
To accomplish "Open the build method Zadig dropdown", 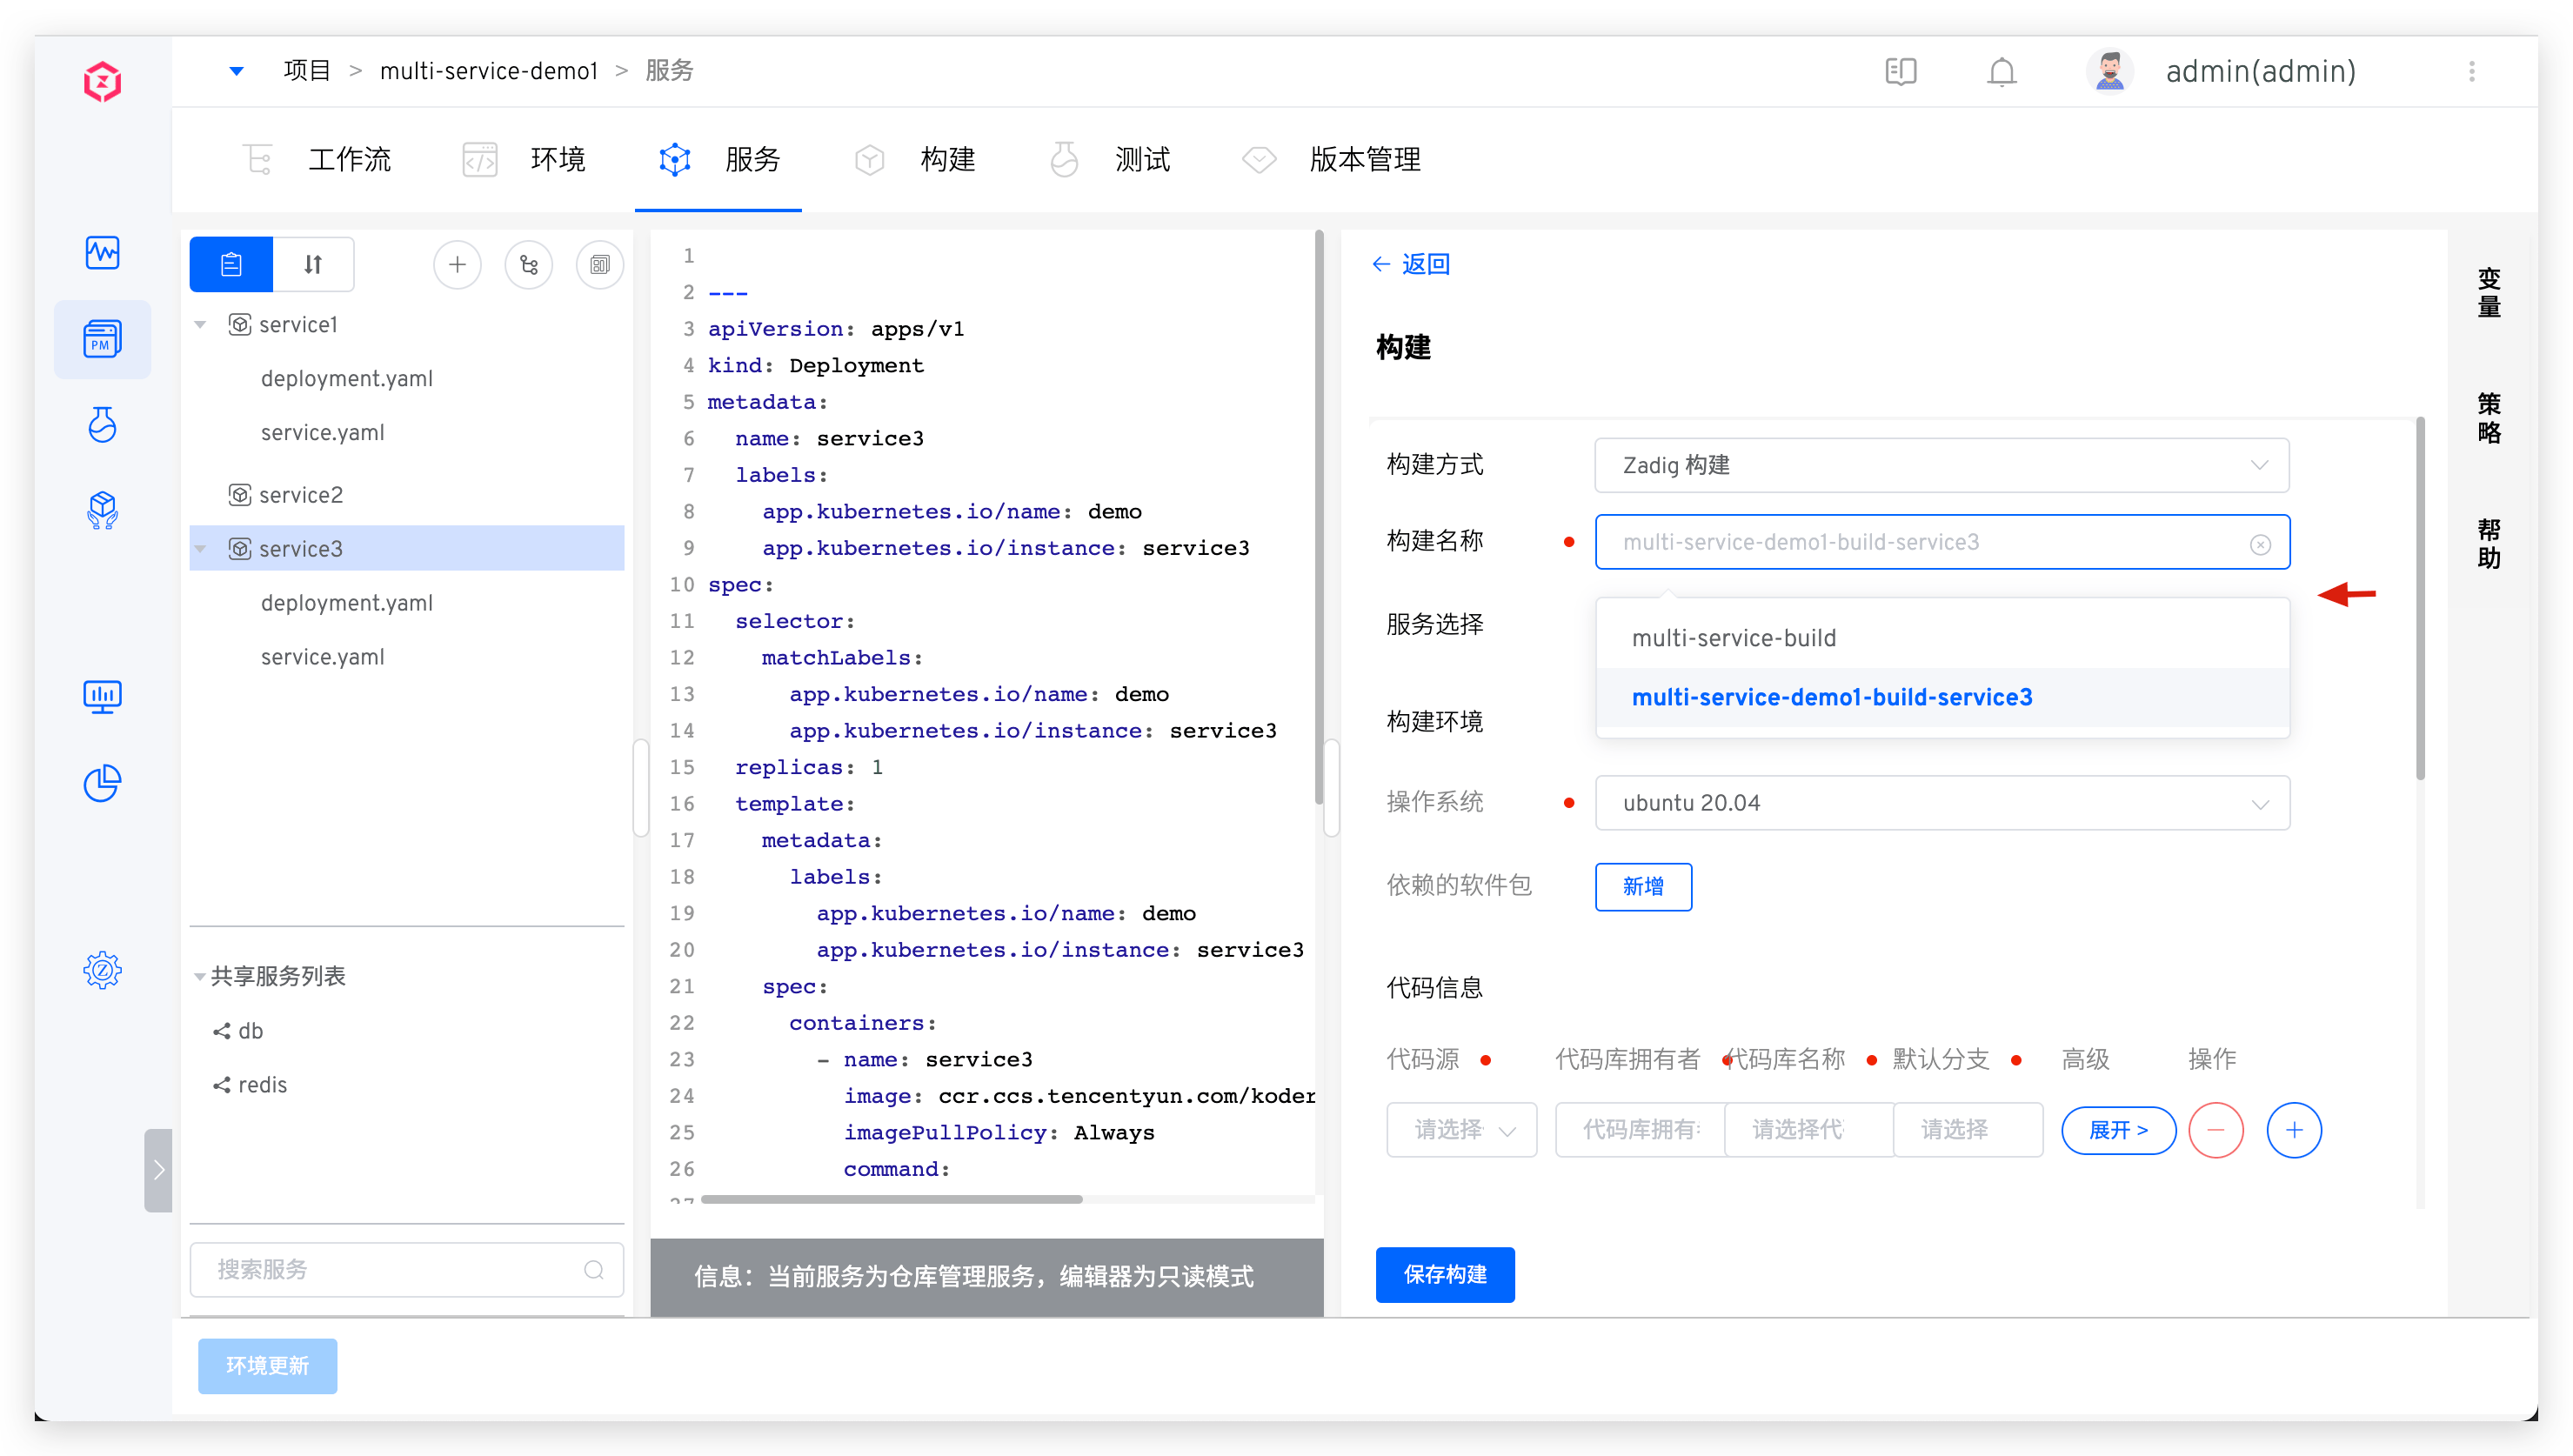I will (1941, 465).
